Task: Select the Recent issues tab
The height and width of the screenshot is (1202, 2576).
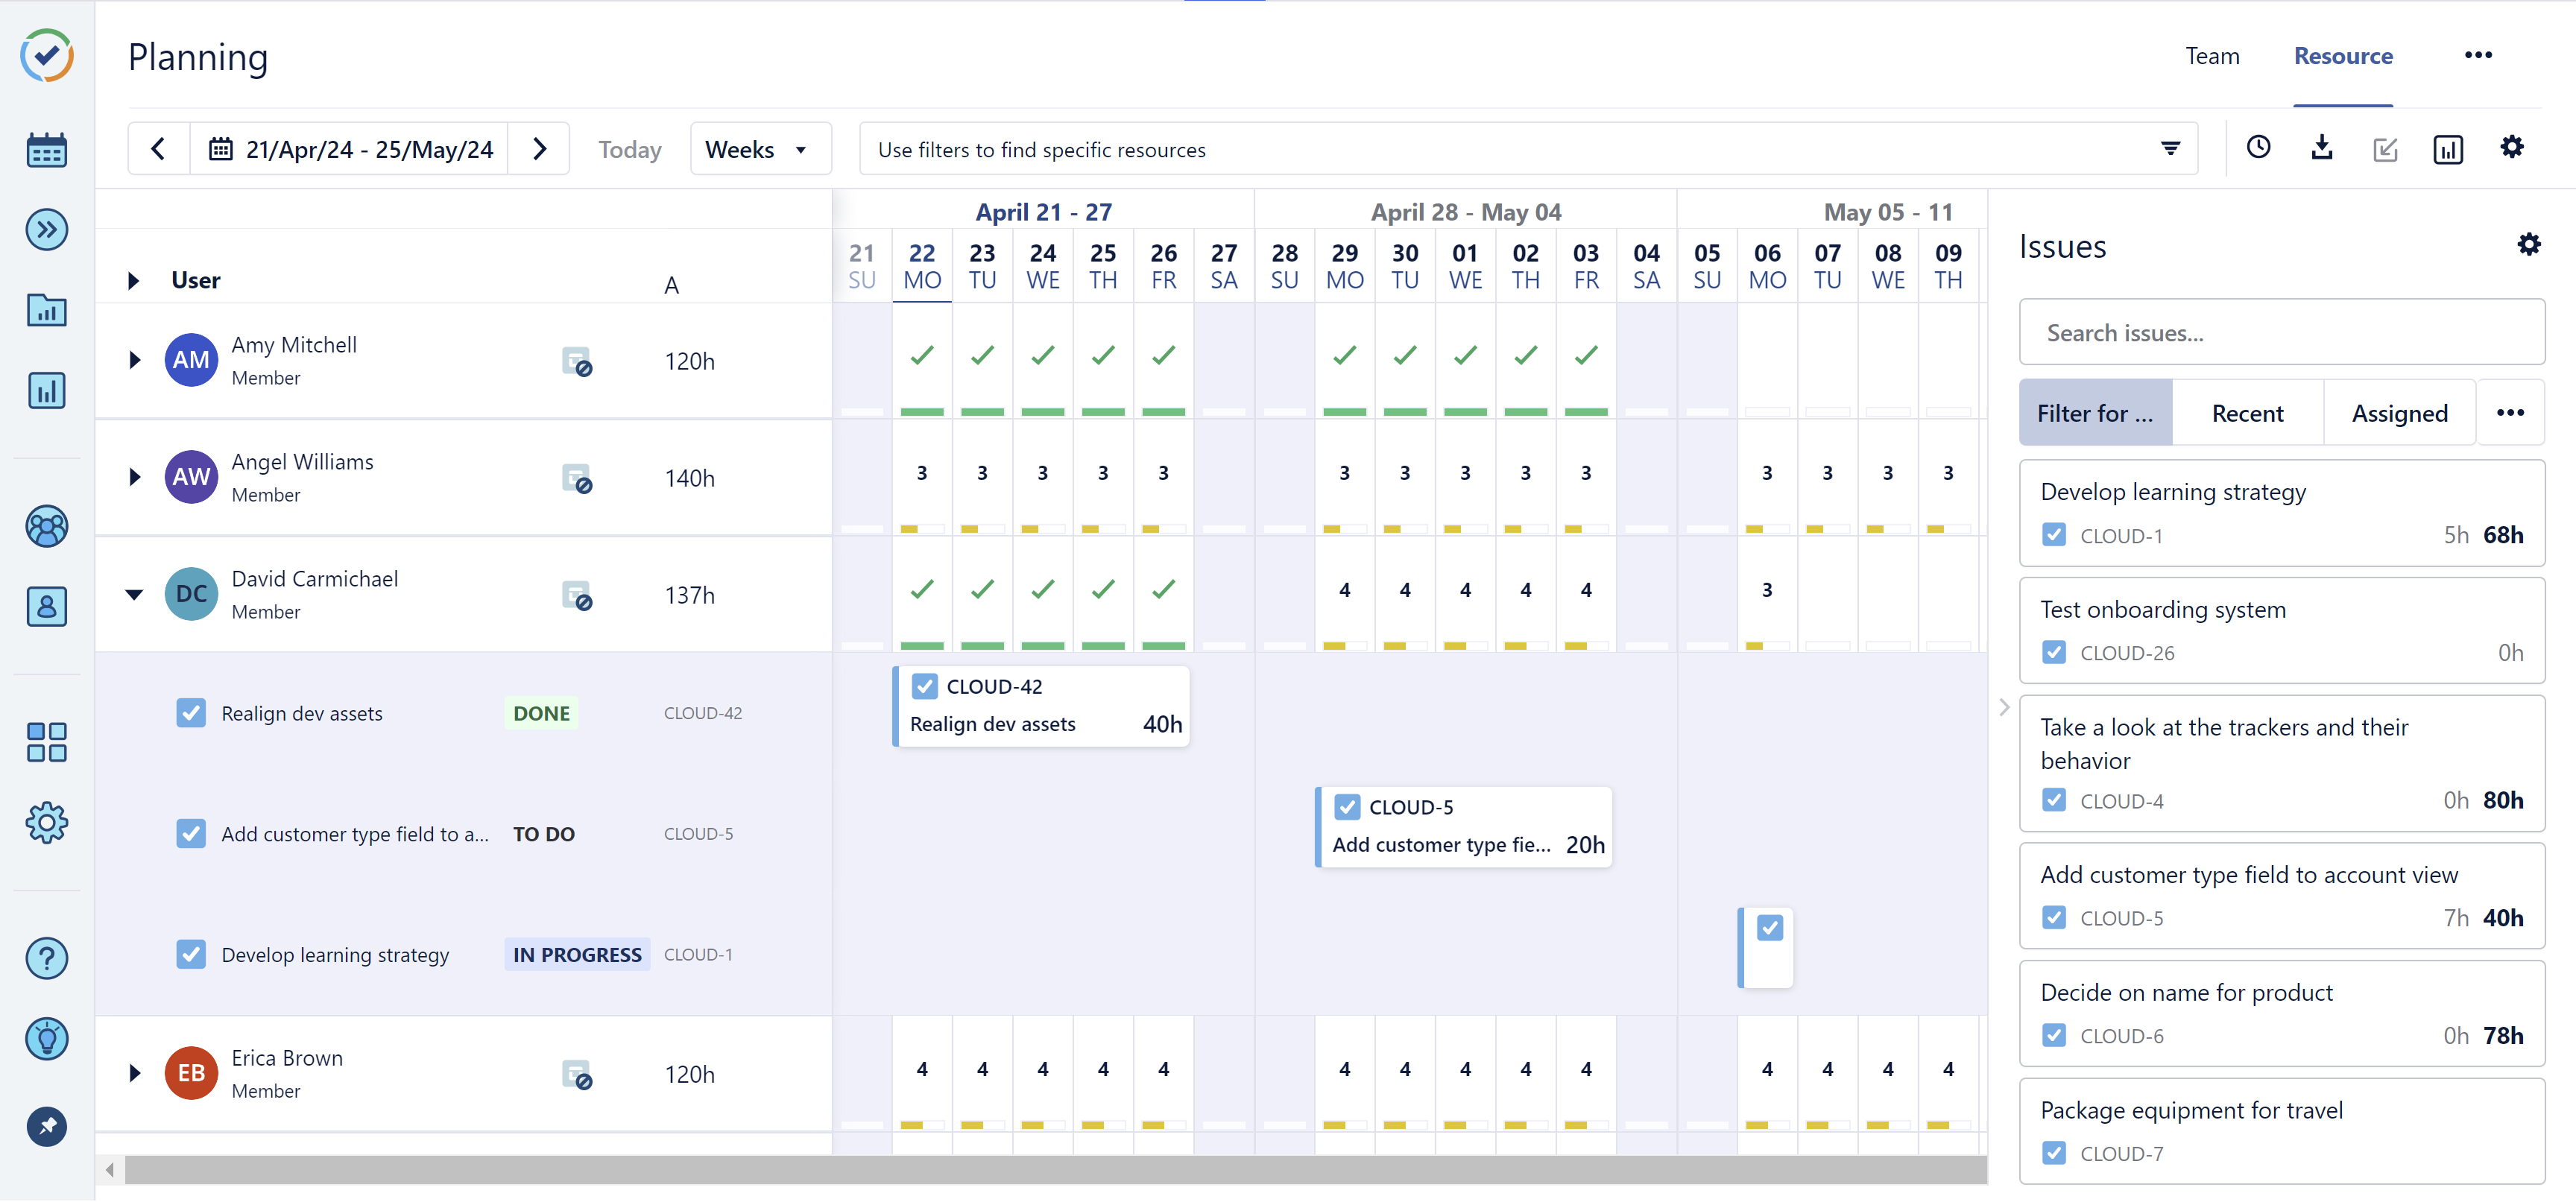Action: click(x=2247, y=413)
